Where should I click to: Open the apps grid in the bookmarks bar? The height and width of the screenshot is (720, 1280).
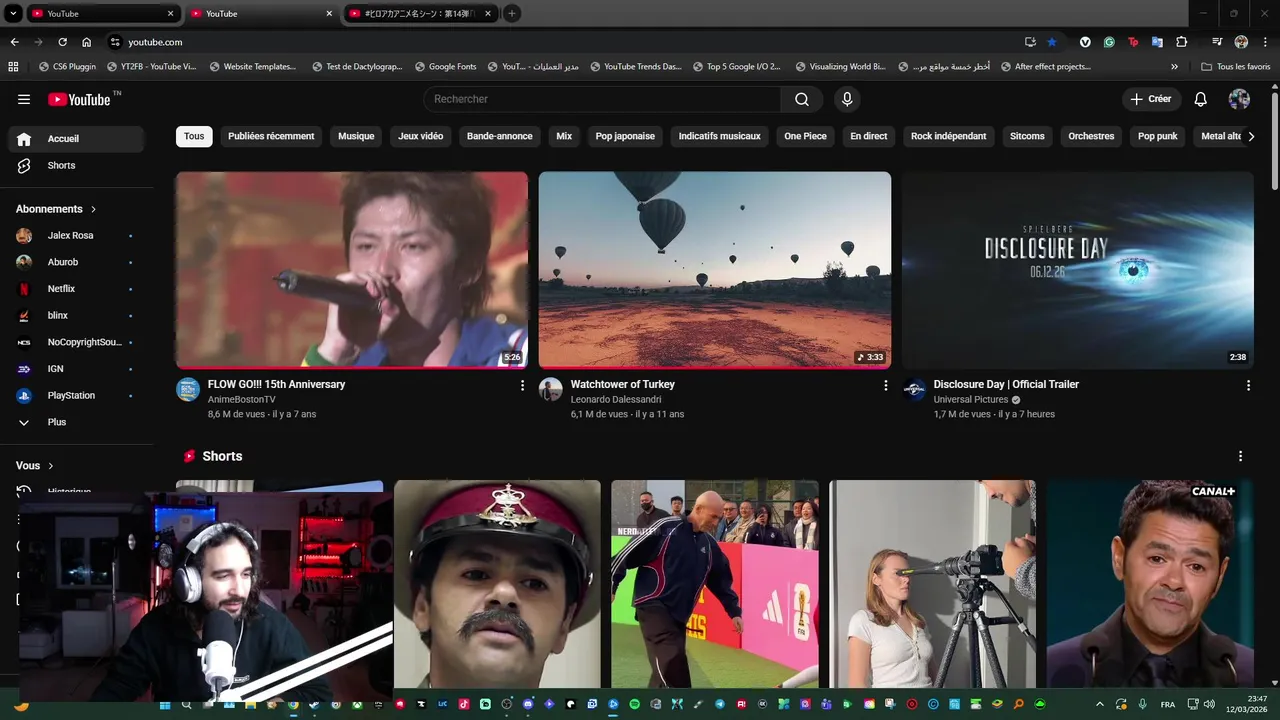click(13, 67)
